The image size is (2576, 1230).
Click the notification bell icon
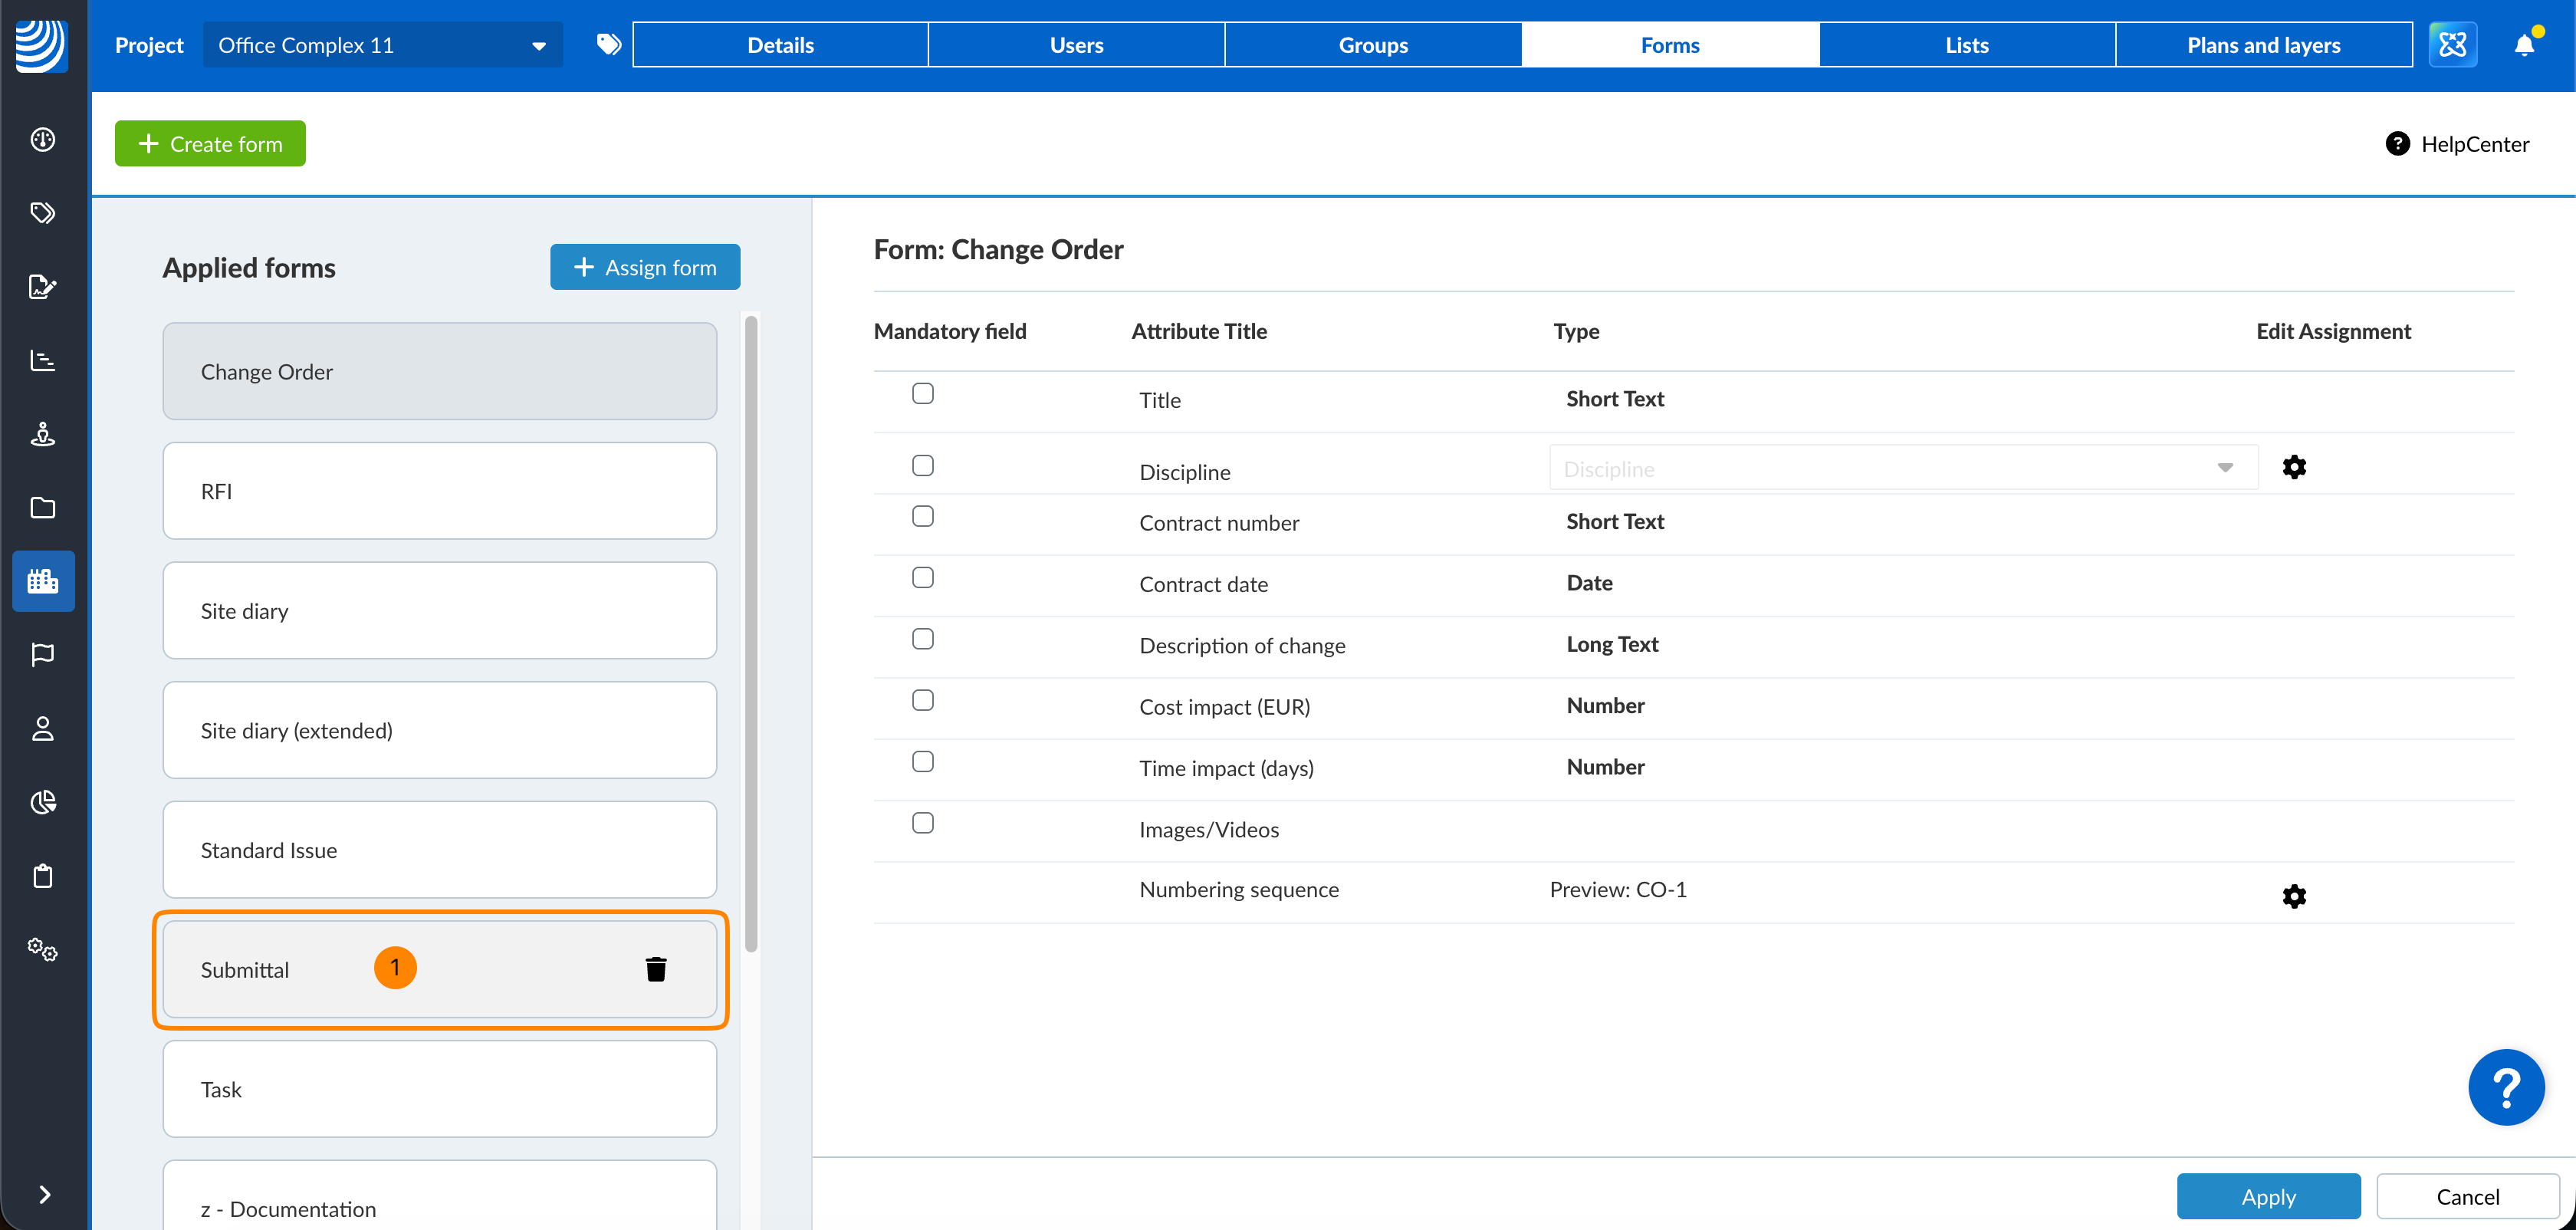2524,45
